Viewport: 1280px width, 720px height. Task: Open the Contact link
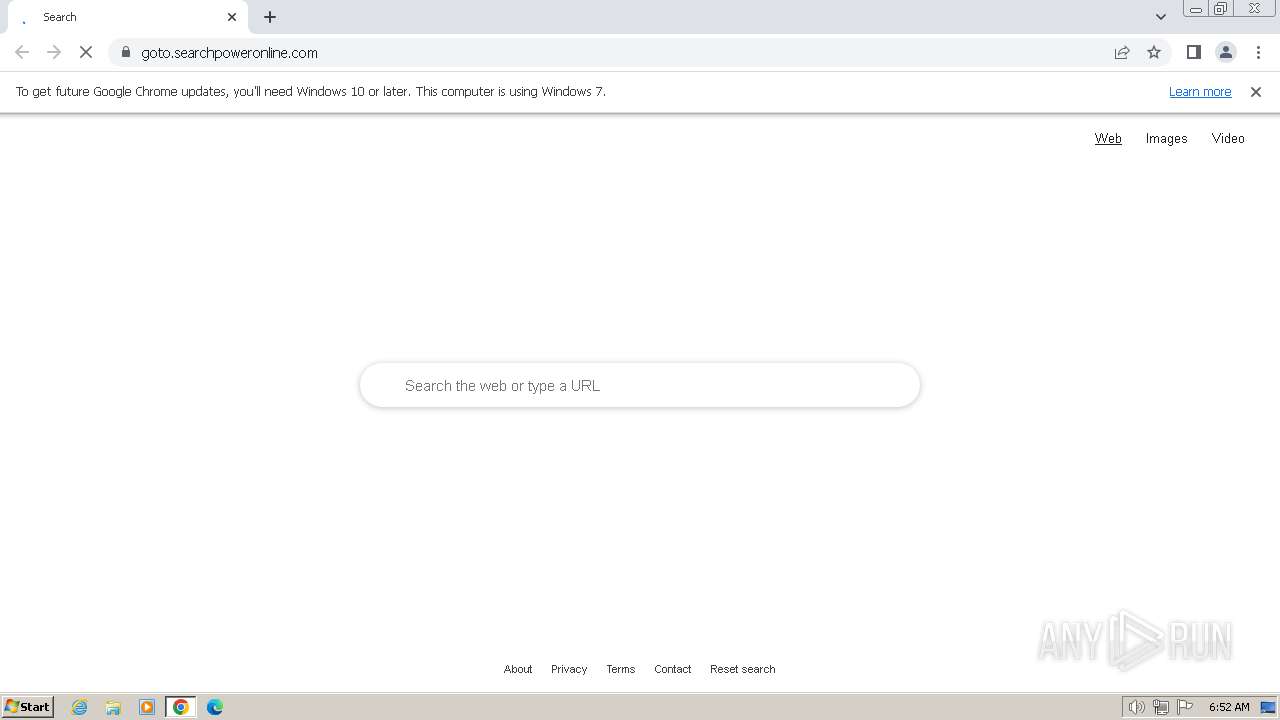coord(672,669)
